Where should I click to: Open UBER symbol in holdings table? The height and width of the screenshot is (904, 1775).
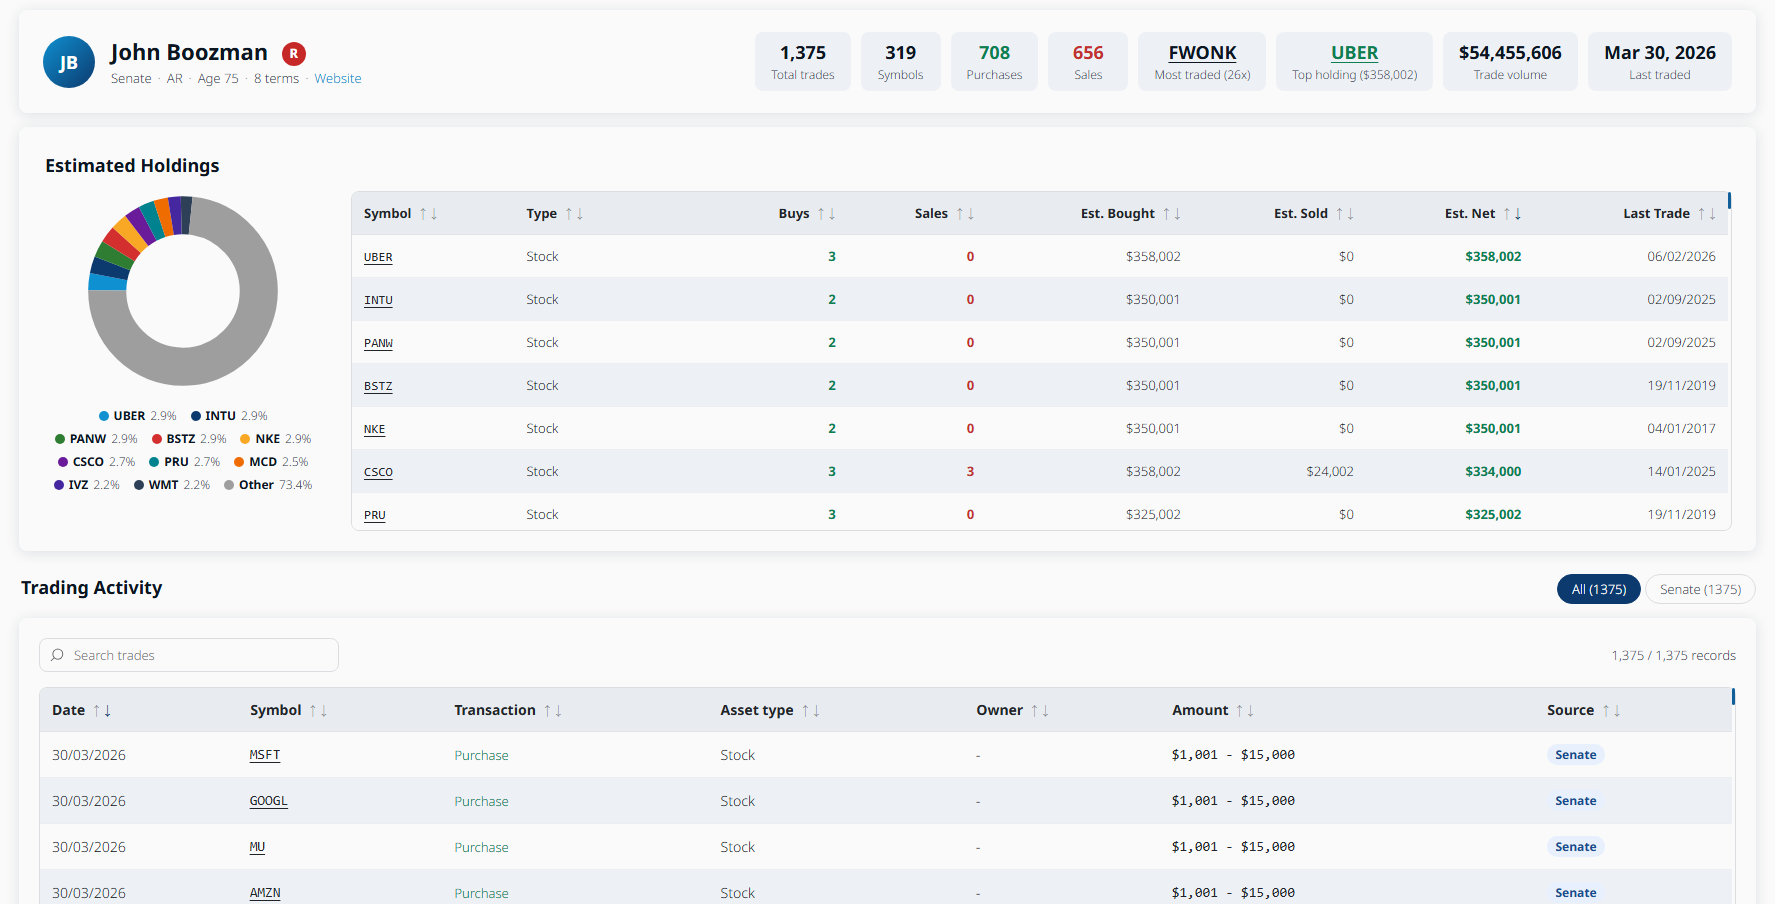[378, 257]
